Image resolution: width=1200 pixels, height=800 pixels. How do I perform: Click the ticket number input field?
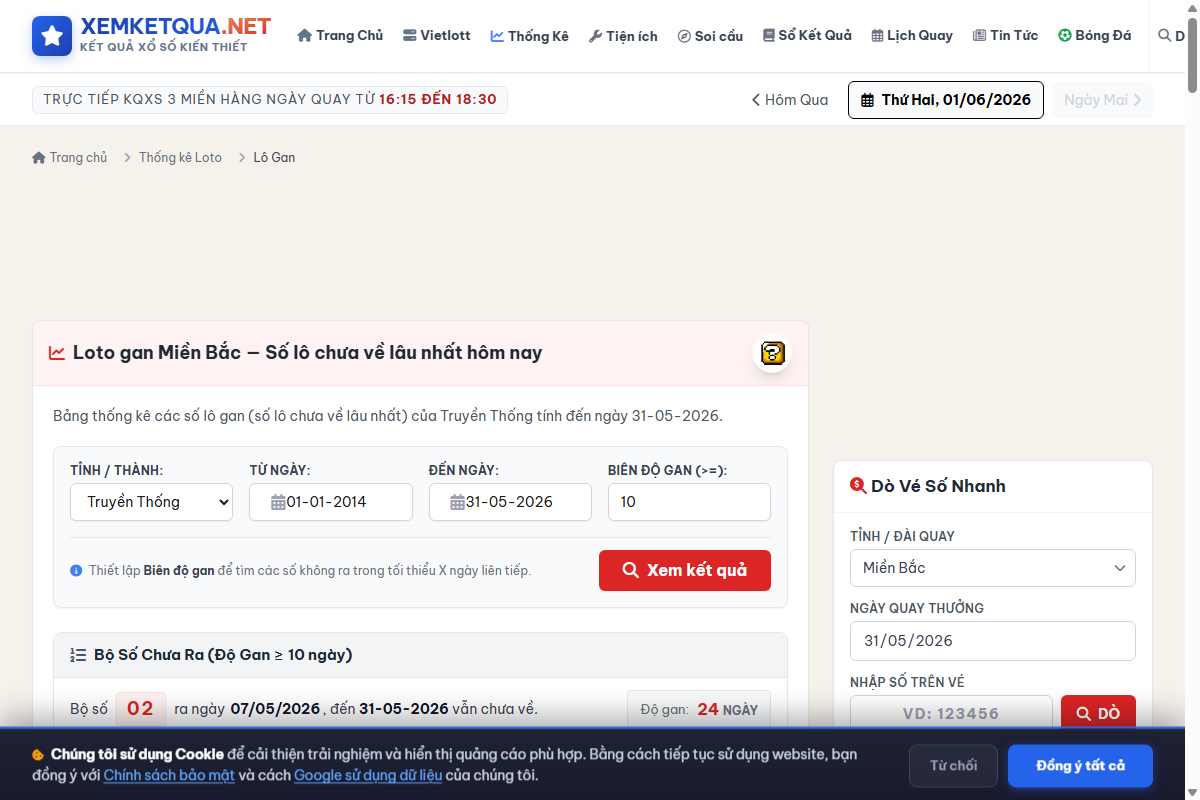(x=951, y=713)
